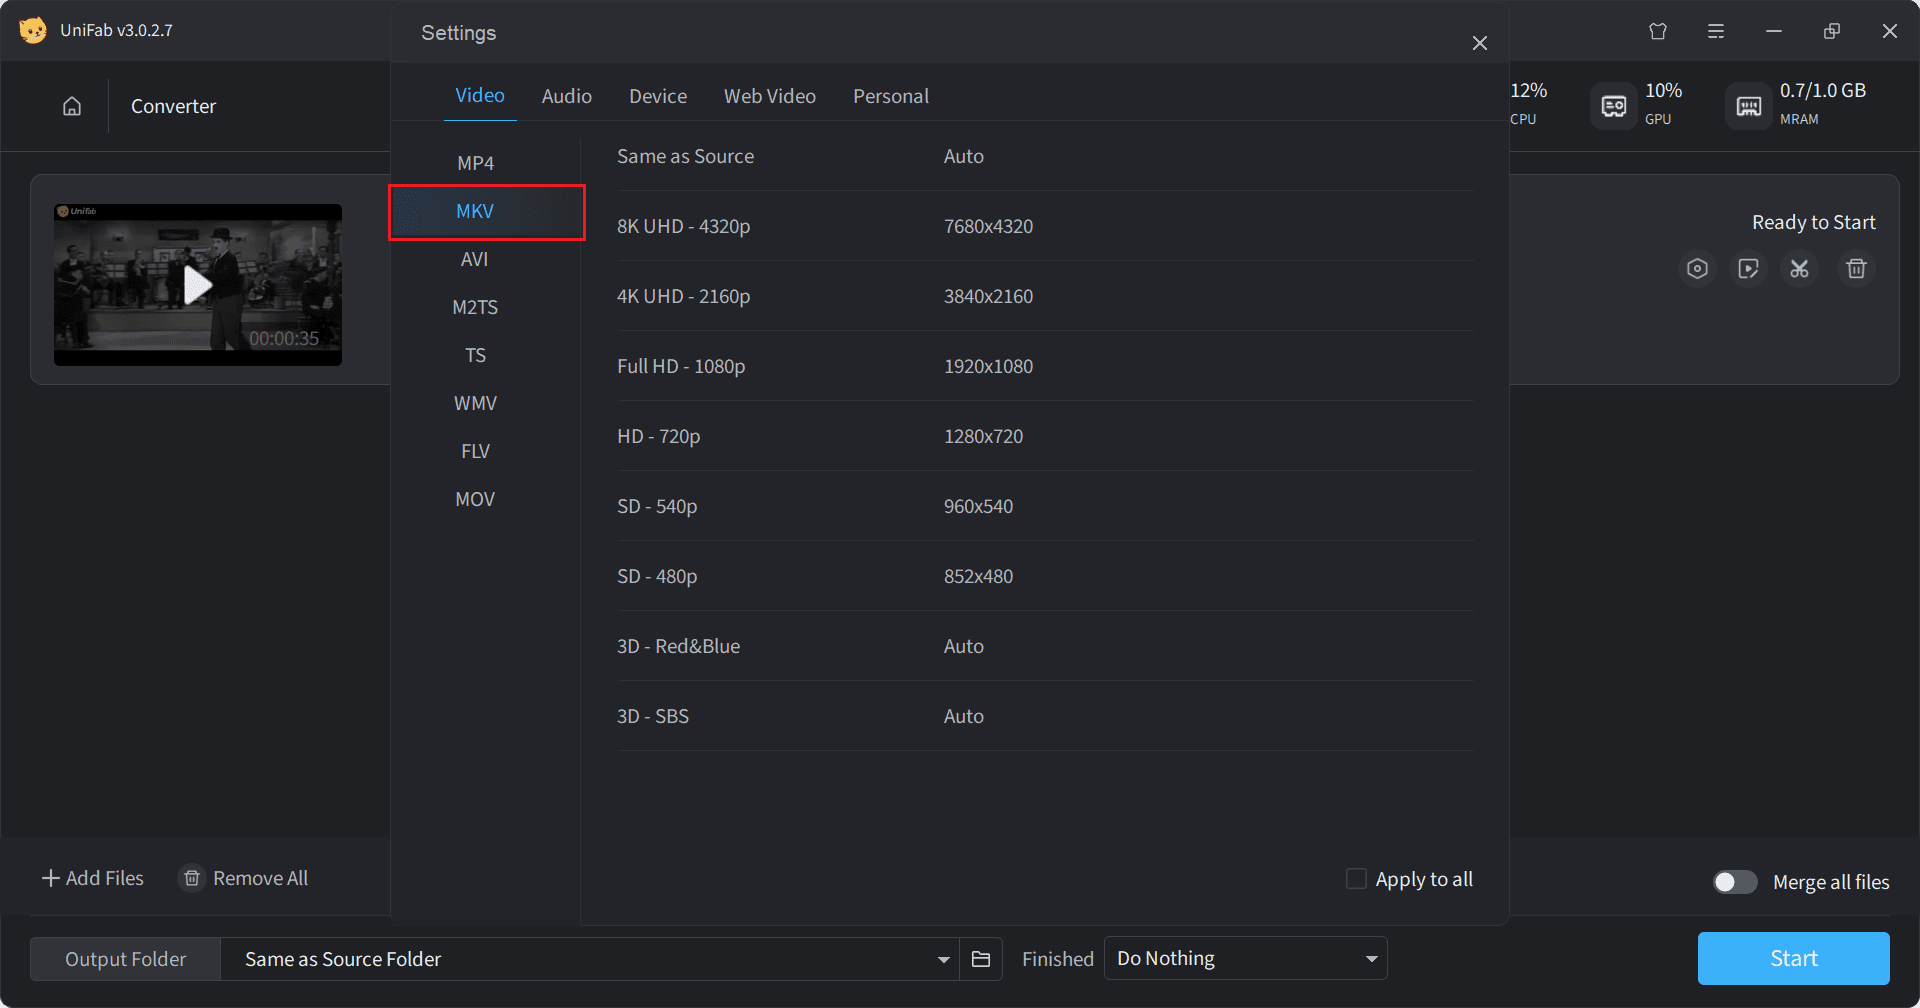
Task: Choose the MOV format in list
Action: click(x=475, y=499)
